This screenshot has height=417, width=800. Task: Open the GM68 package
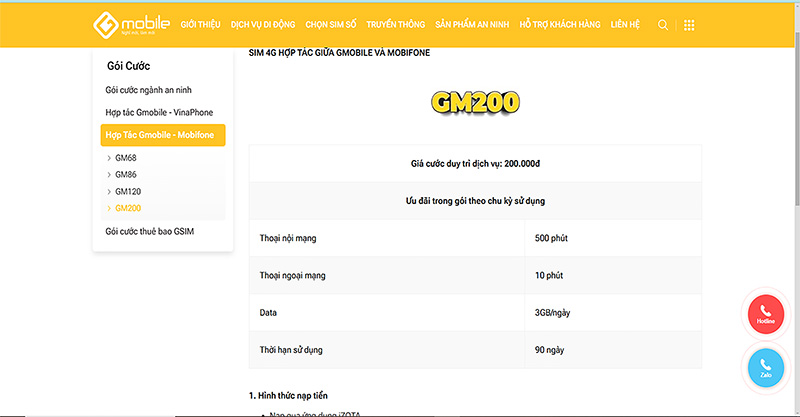126,158
